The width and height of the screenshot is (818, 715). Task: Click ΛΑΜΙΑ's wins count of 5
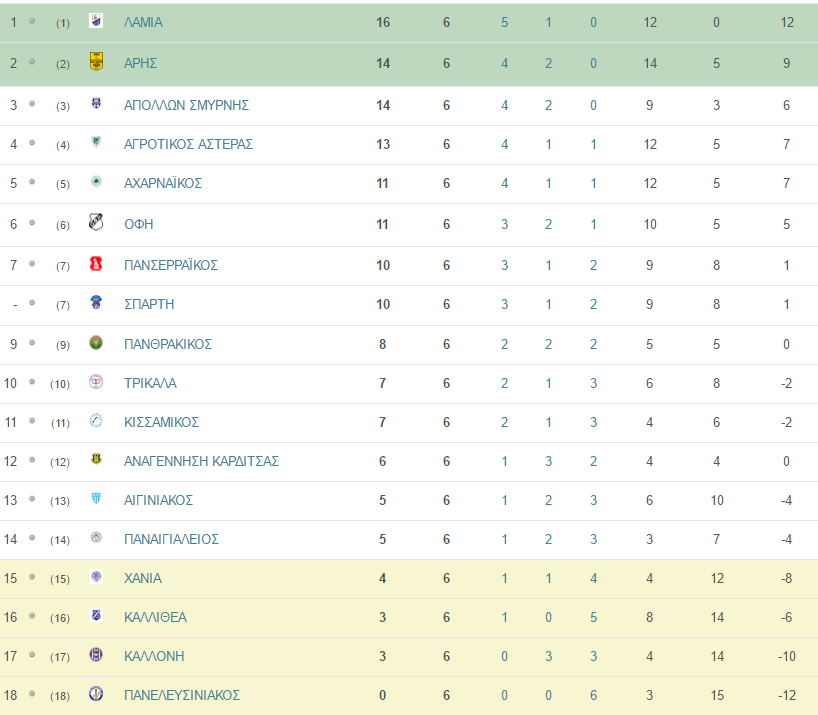point(504,22)
